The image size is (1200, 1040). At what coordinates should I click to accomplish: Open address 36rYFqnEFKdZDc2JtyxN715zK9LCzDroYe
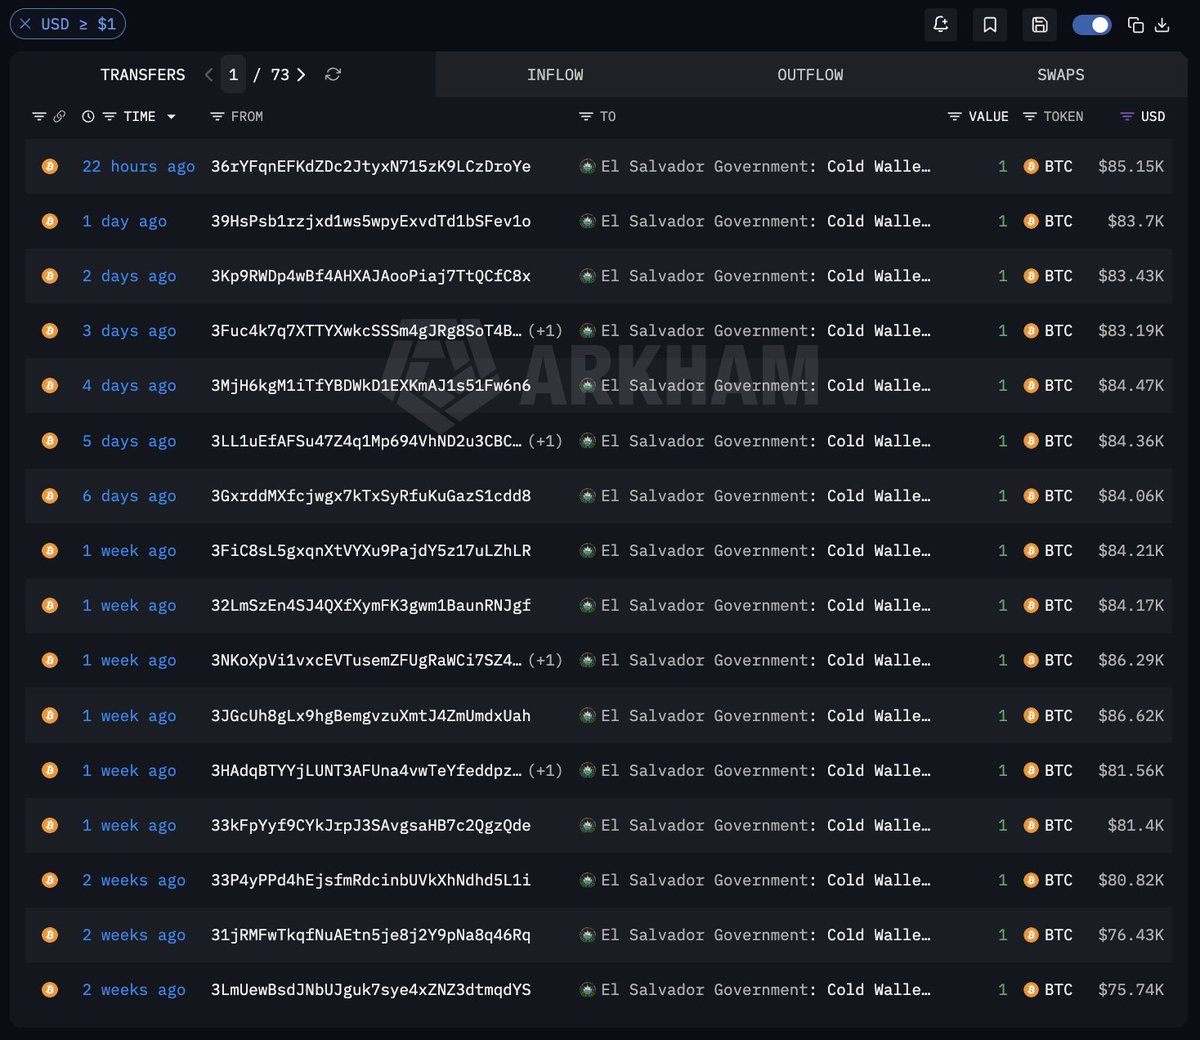[371, 167]
